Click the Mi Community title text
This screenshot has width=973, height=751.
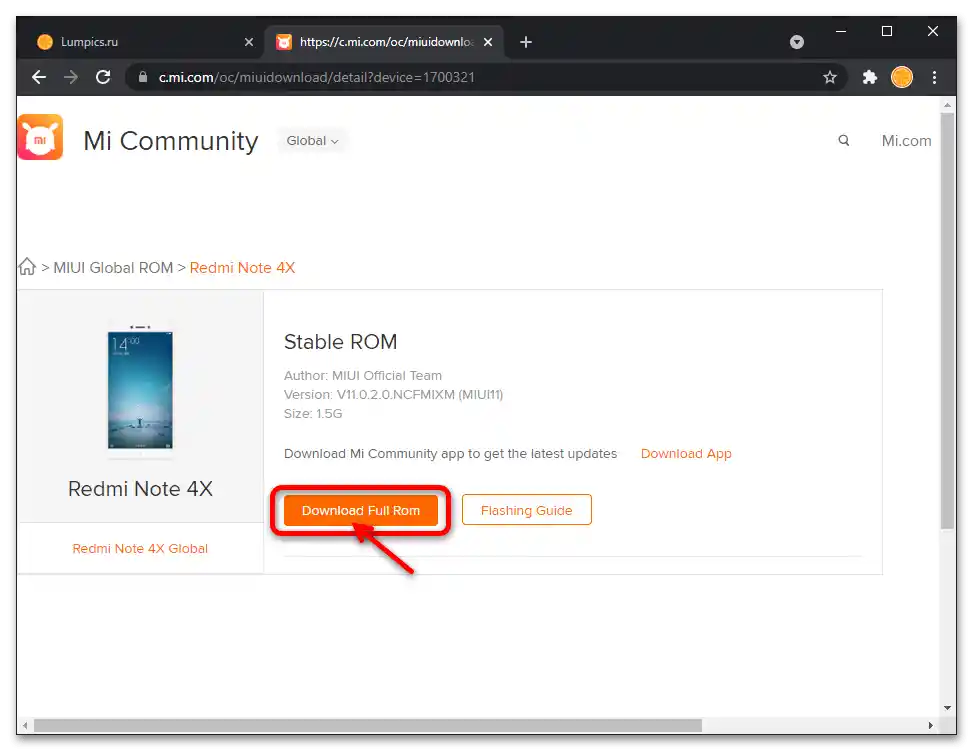pyautogui.click(x=171, y=141)
